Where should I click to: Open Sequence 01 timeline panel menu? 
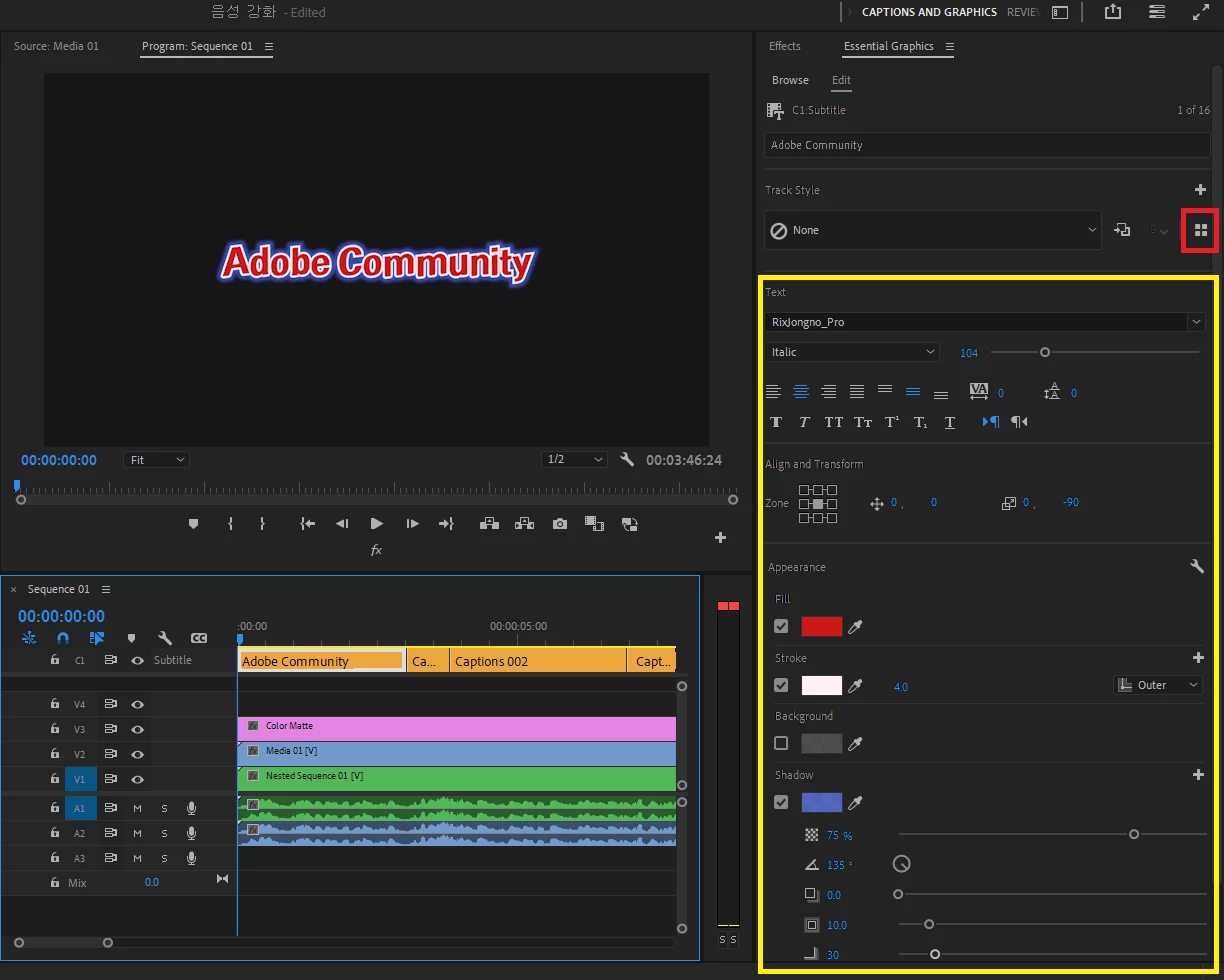tap(106, 589)
